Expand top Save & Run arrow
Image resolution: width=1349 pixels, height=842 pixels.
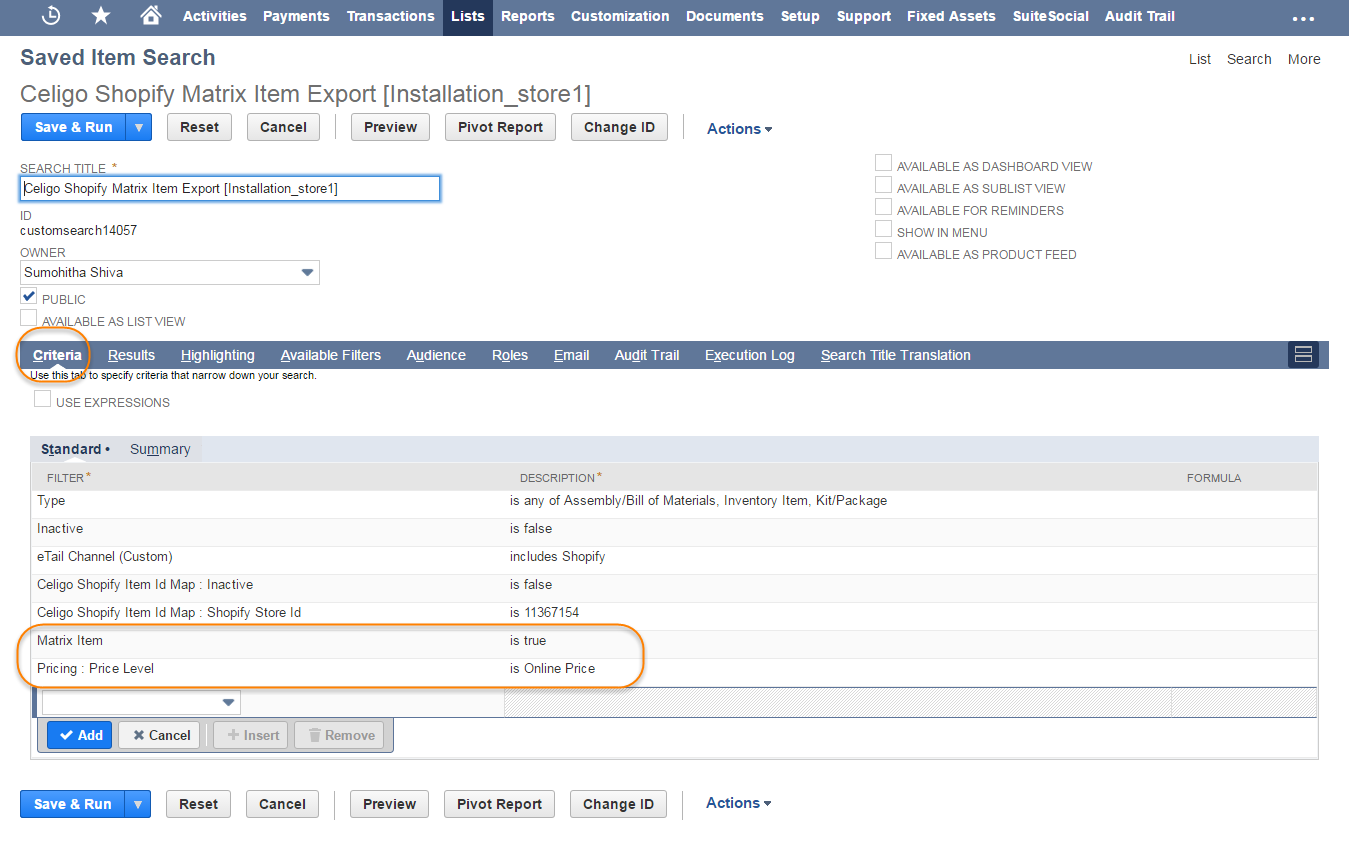point(139,127)
